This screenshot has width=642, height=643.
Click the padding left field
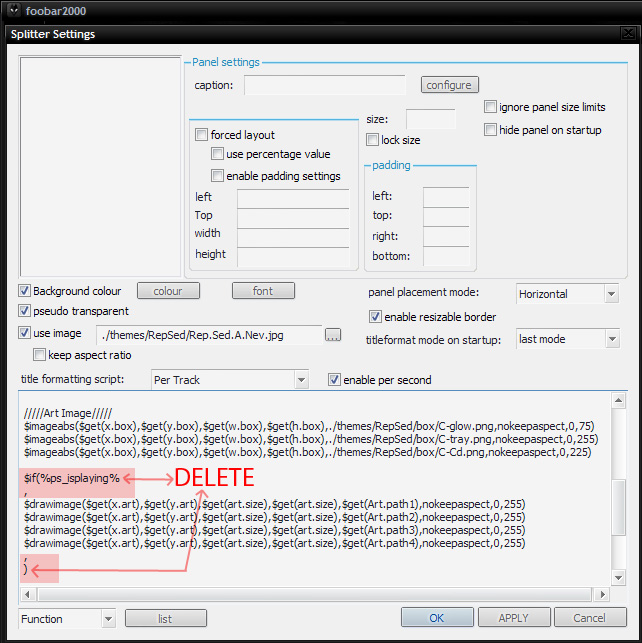point(446,197)
